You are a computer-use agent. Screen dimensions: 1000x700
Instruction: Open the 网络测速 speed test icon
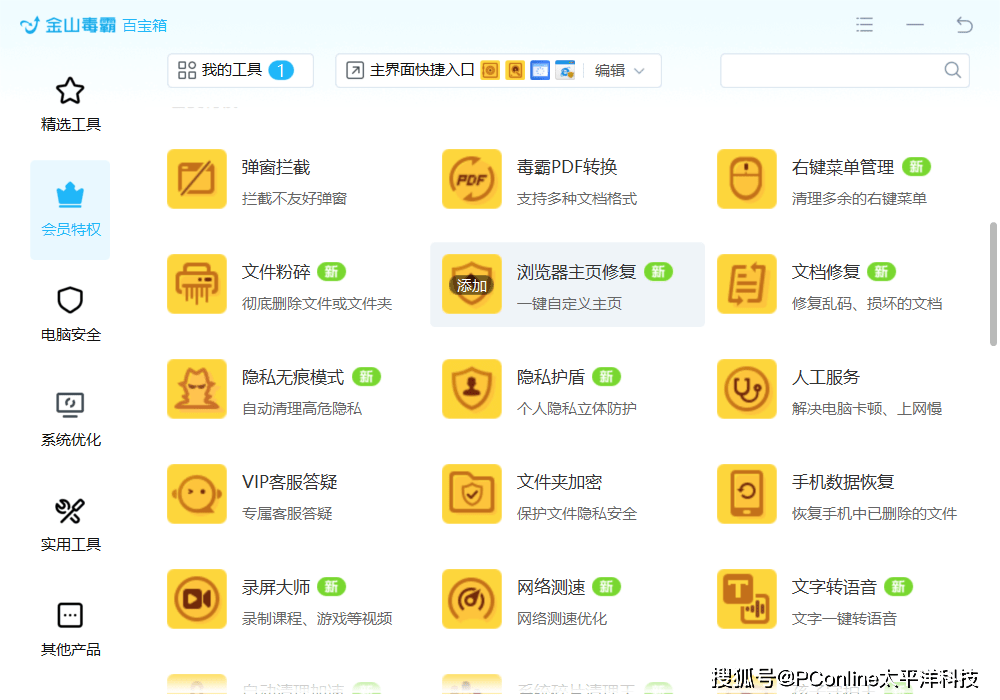click(471, 599)
